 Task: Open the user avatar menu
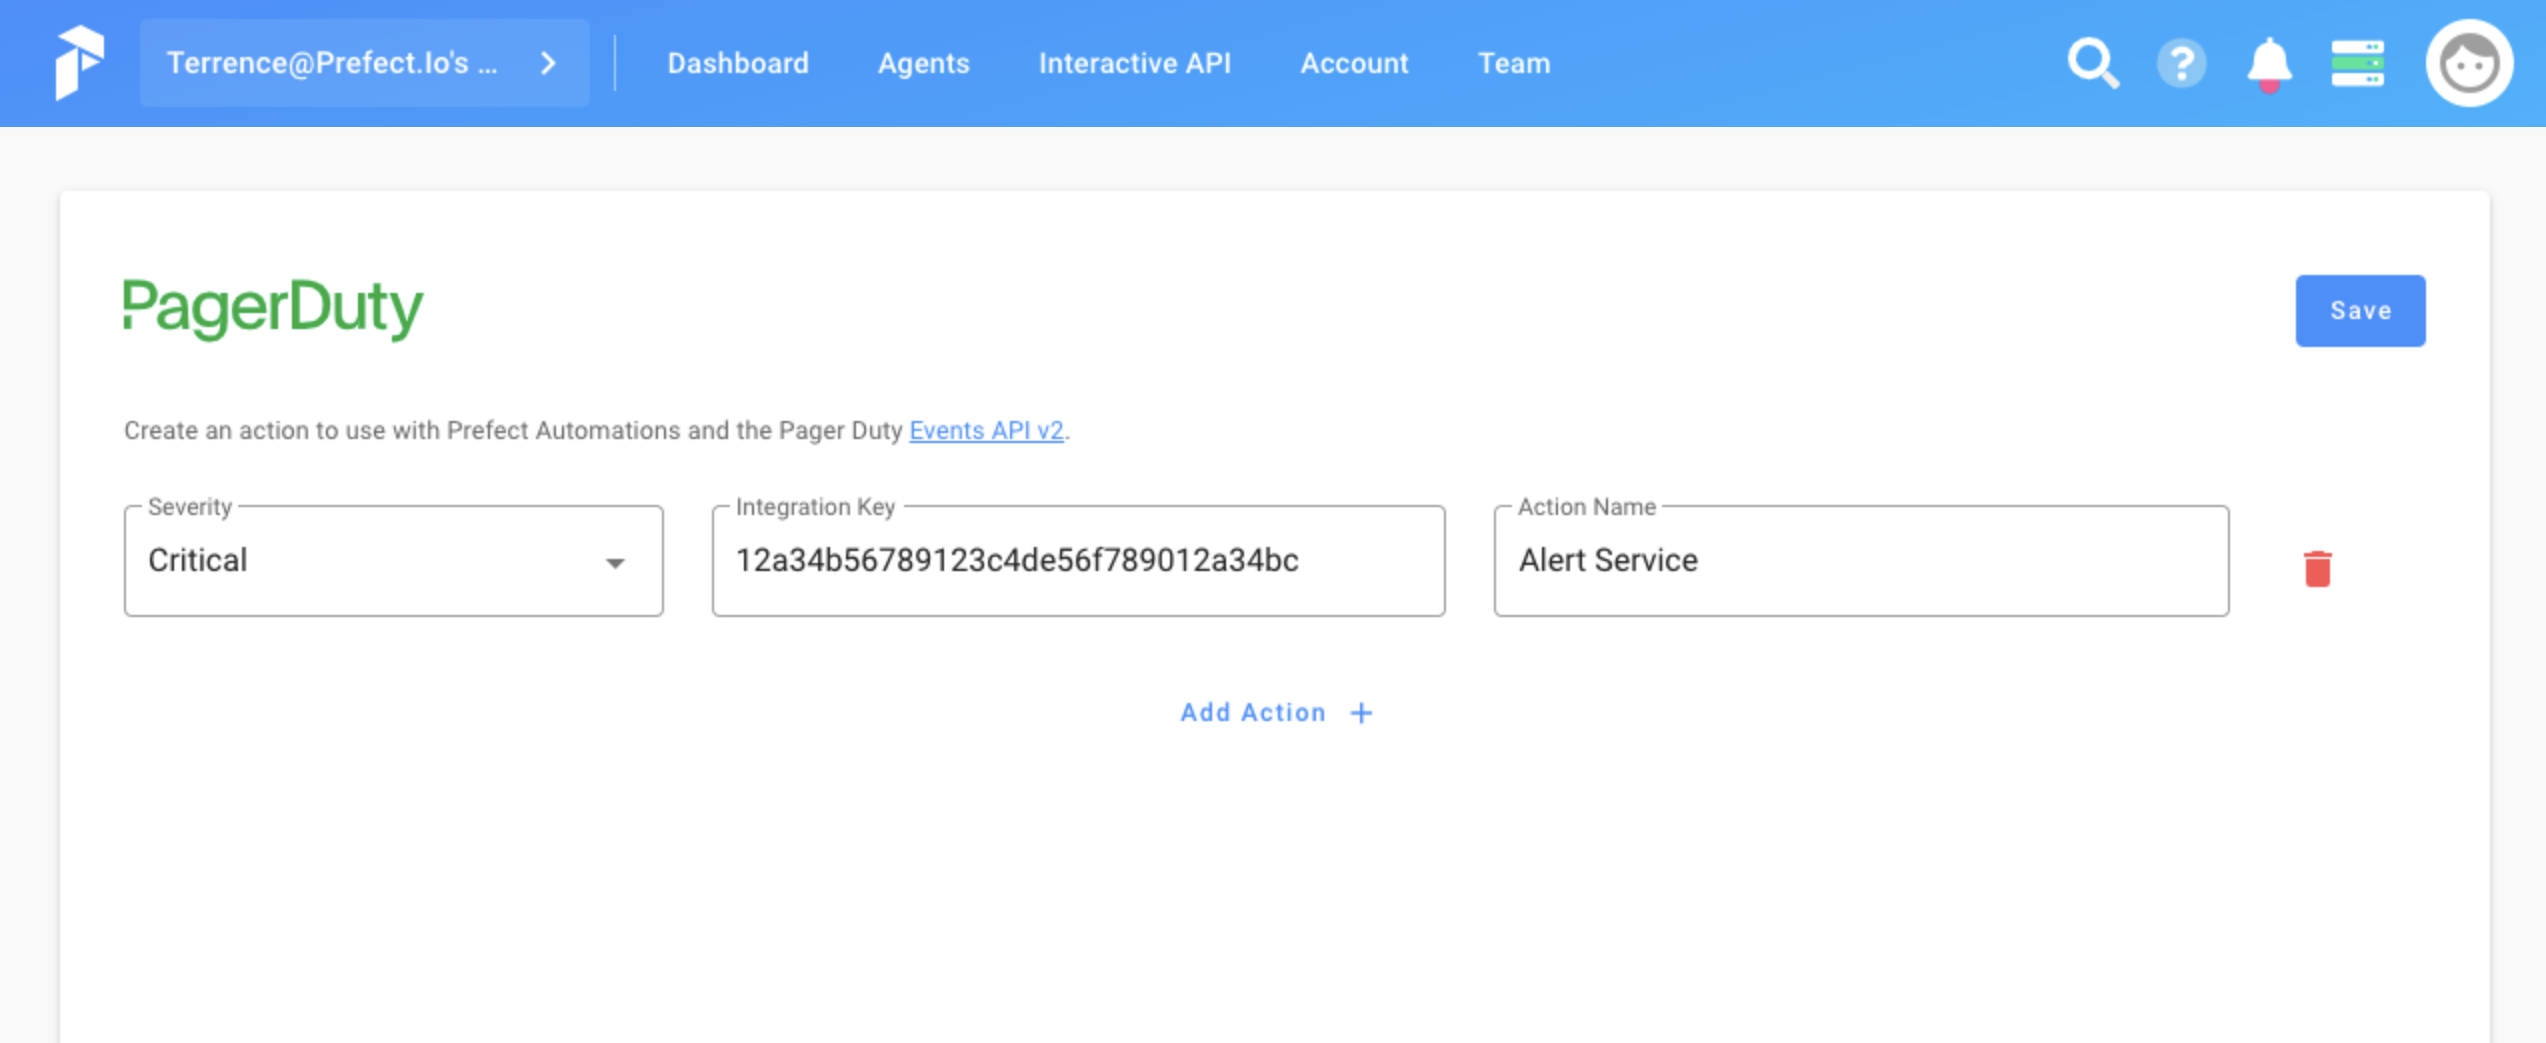(2469, 63)
